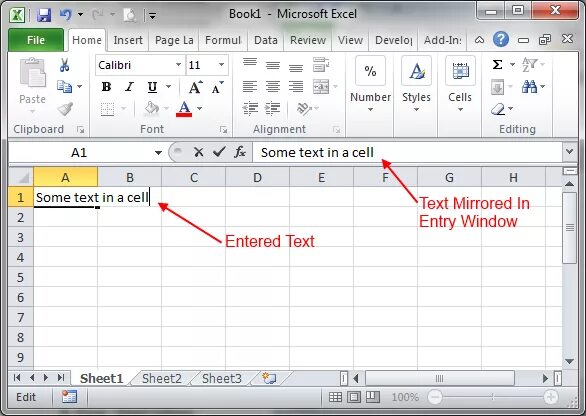Click Top Align icon
The image size is (586, 416).
250,62
